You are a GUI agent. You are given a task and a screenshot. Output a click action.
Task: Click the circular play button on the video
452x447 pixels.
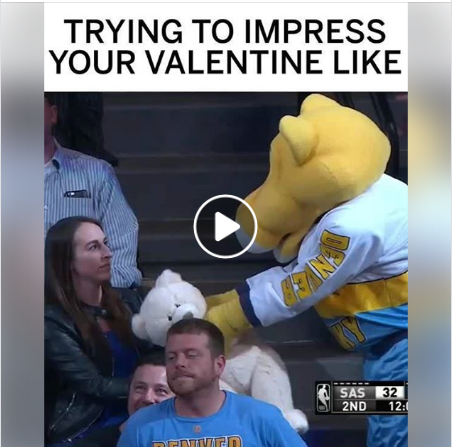pyautogui.click(x=225, y=227)
